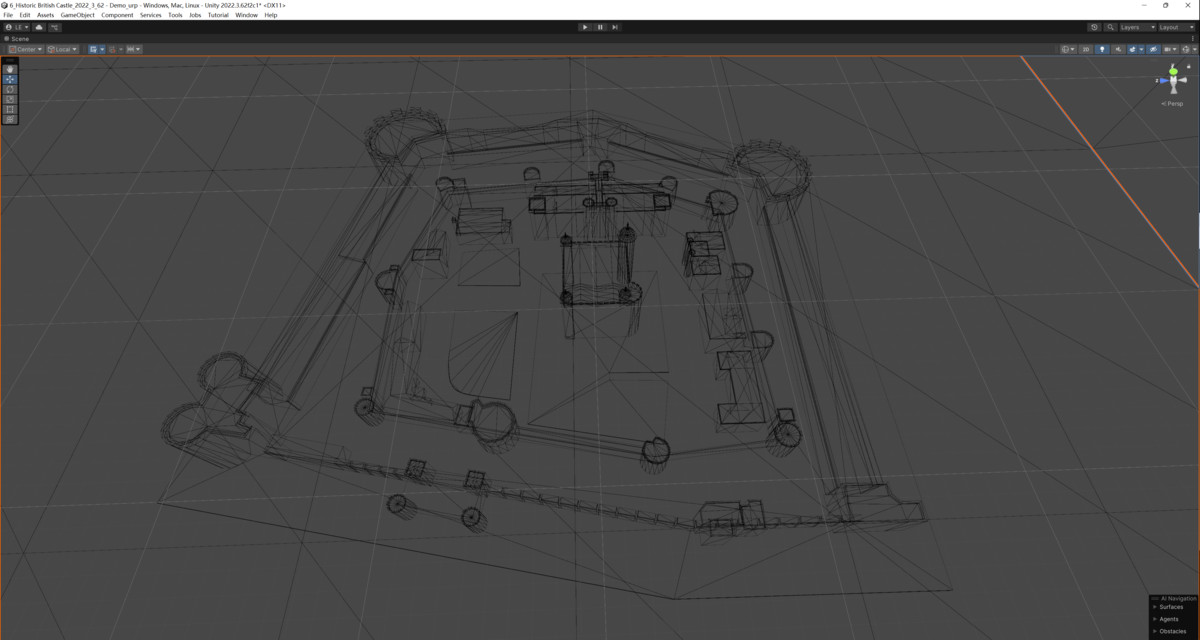Open the Unity Cloud dashboard icon
The width and height of the screenshot is (1200, 640).
(39, 27)
